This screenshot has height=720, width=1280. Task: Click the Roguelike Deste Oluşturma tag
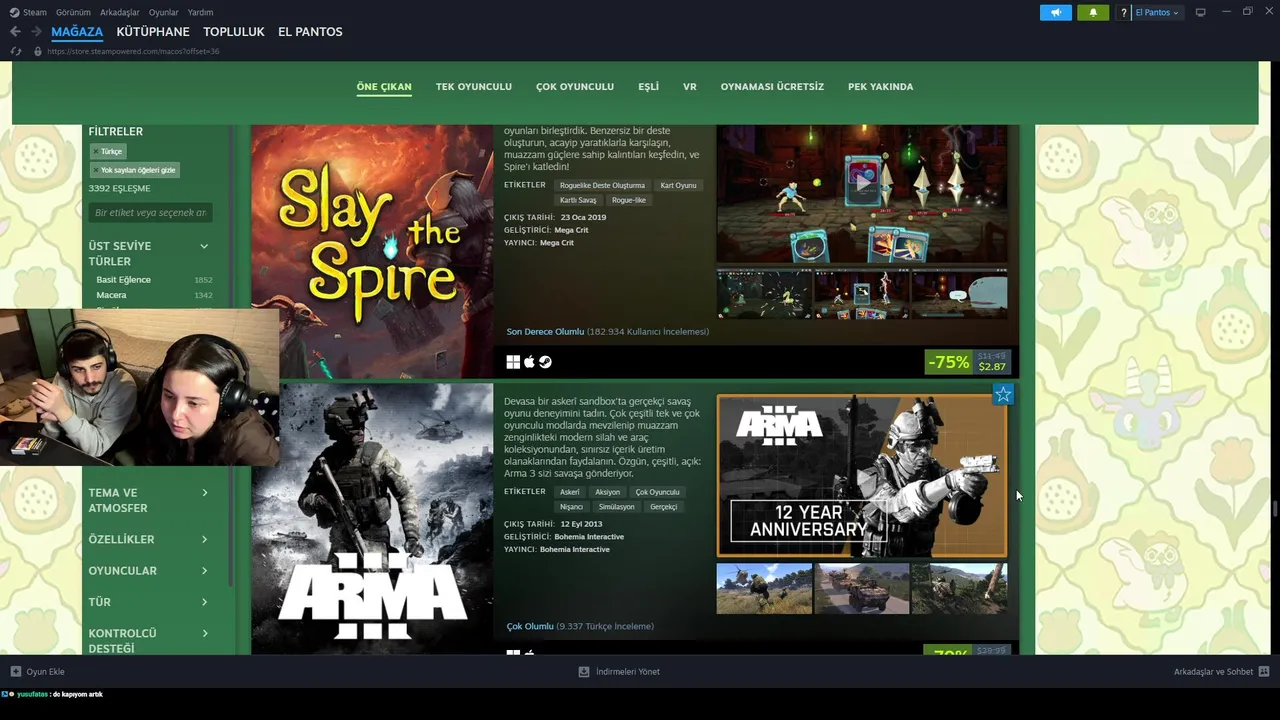(x=602, y=185)
